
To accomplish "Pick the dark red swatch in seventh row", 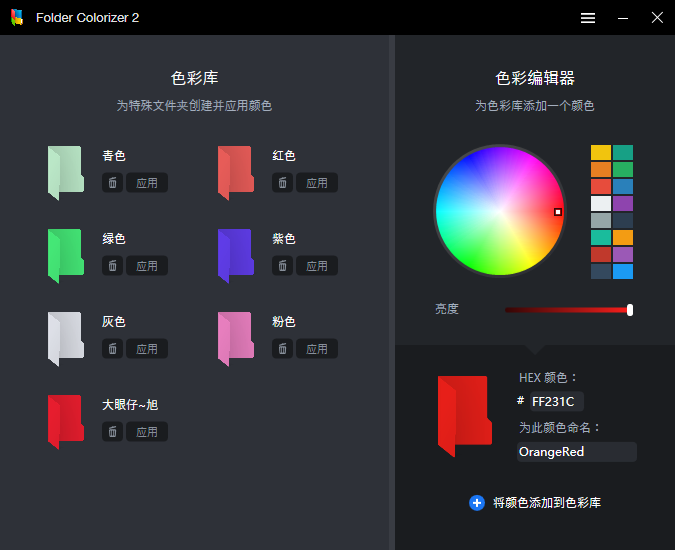I will point(601,255).
